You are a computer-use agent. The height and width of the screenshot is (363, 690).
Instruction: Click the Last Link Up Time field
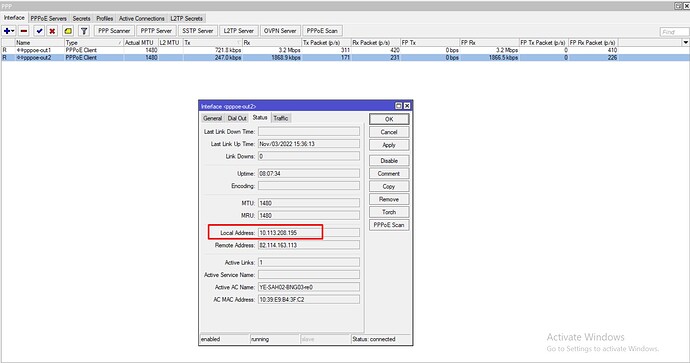pos(308,144)
